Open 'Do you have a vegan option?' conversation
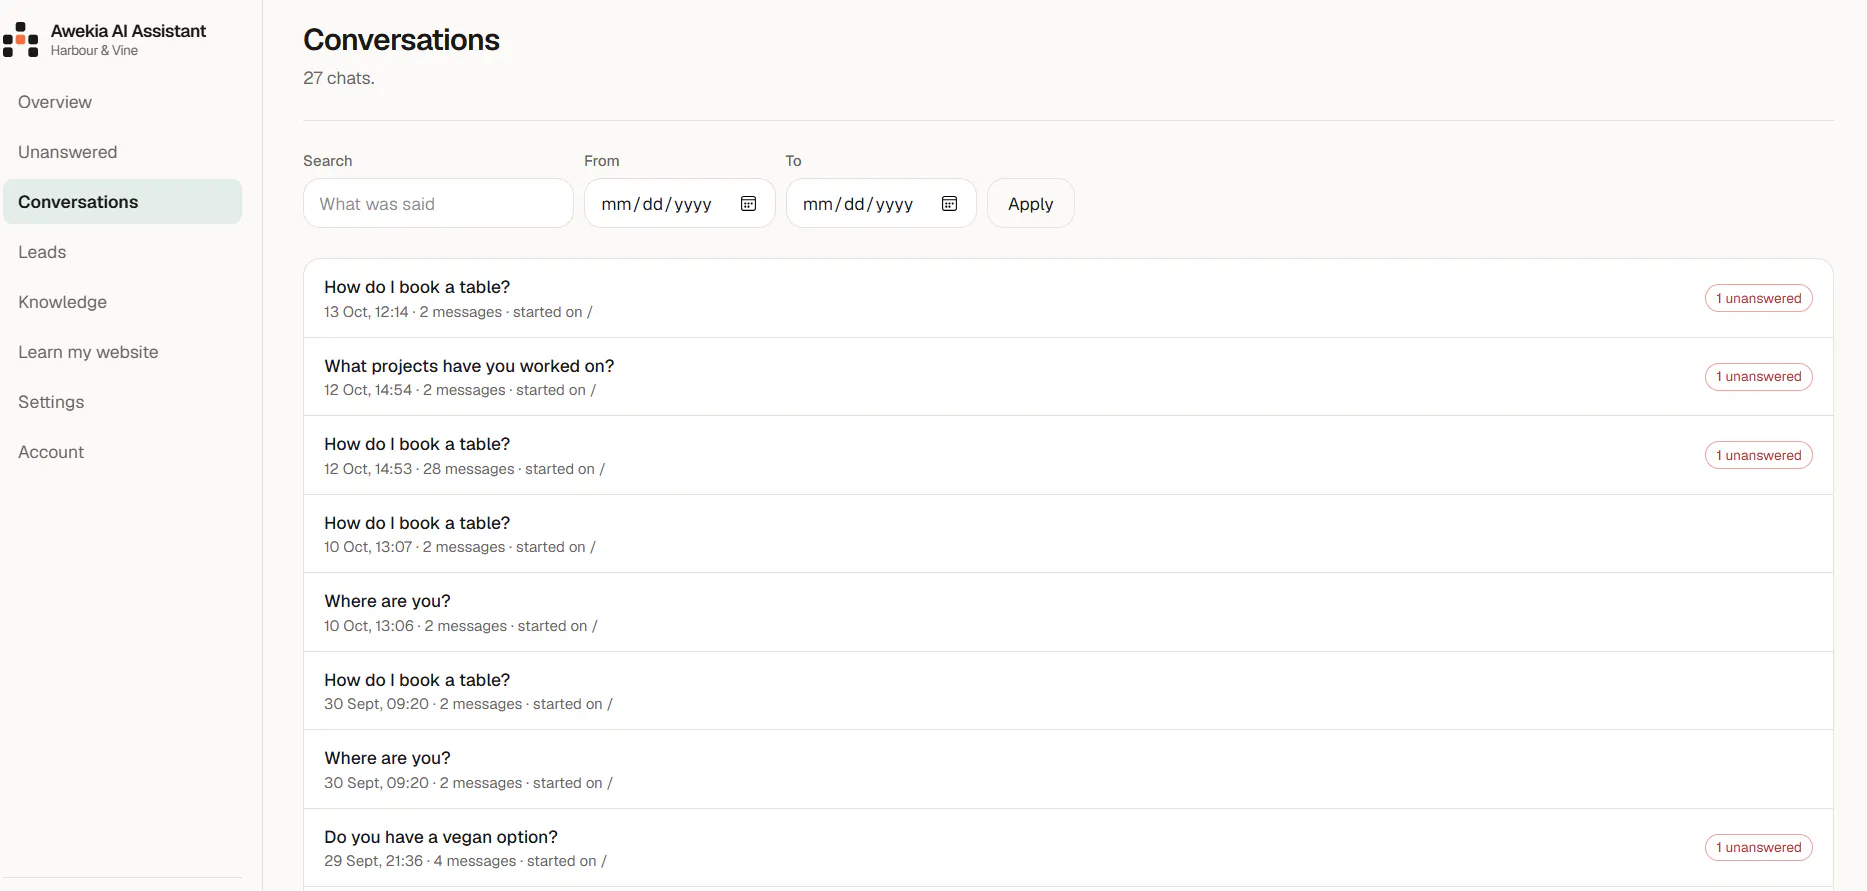 pos(1068,848)
